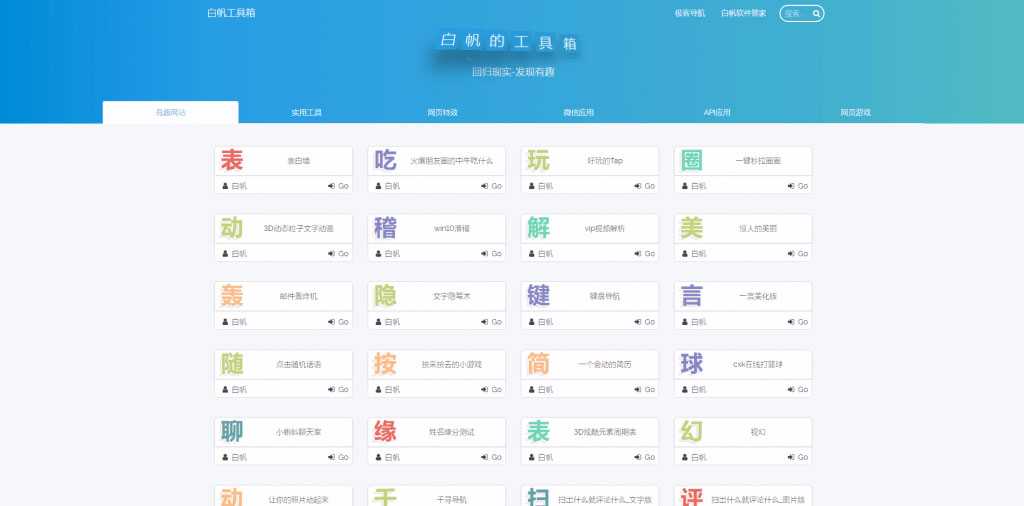Click Go on the 言 card
The image size is (1024, 506).
(x=798, y=322)
